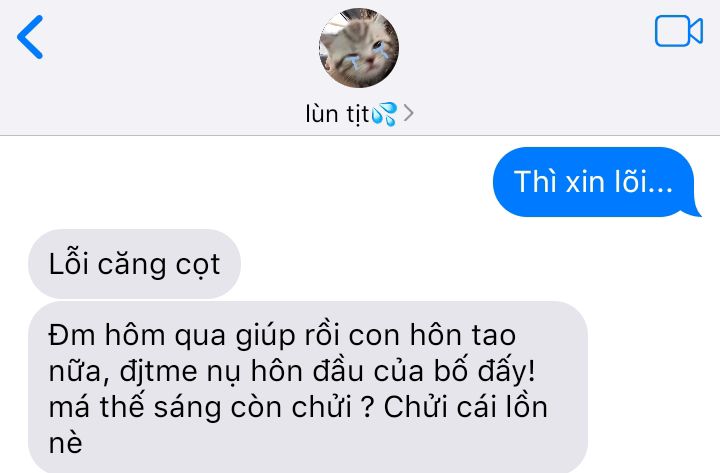
Task: Start a video call with the camera icon
Action: (679, 31)
